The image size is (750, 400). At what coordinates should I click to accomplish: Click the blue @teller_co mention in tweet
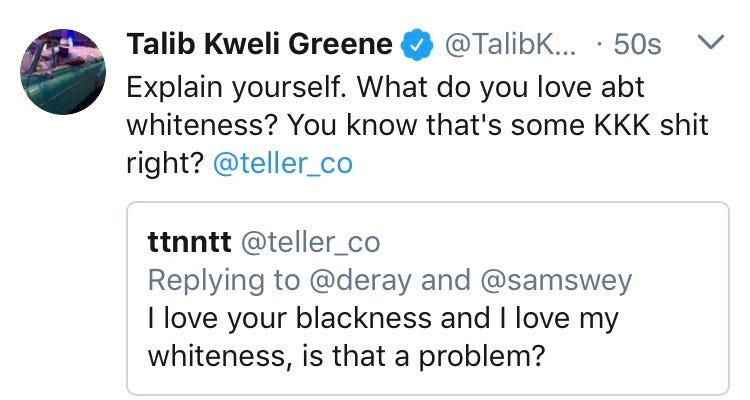(x=283, y=163)
